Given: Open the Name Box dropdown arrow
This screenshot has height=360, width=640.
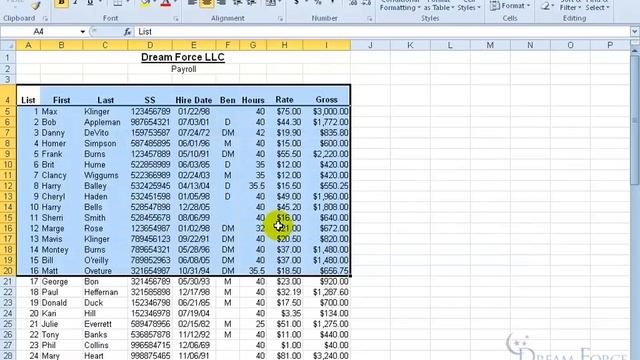Looking at the screenshot, I should click(82, 32).
